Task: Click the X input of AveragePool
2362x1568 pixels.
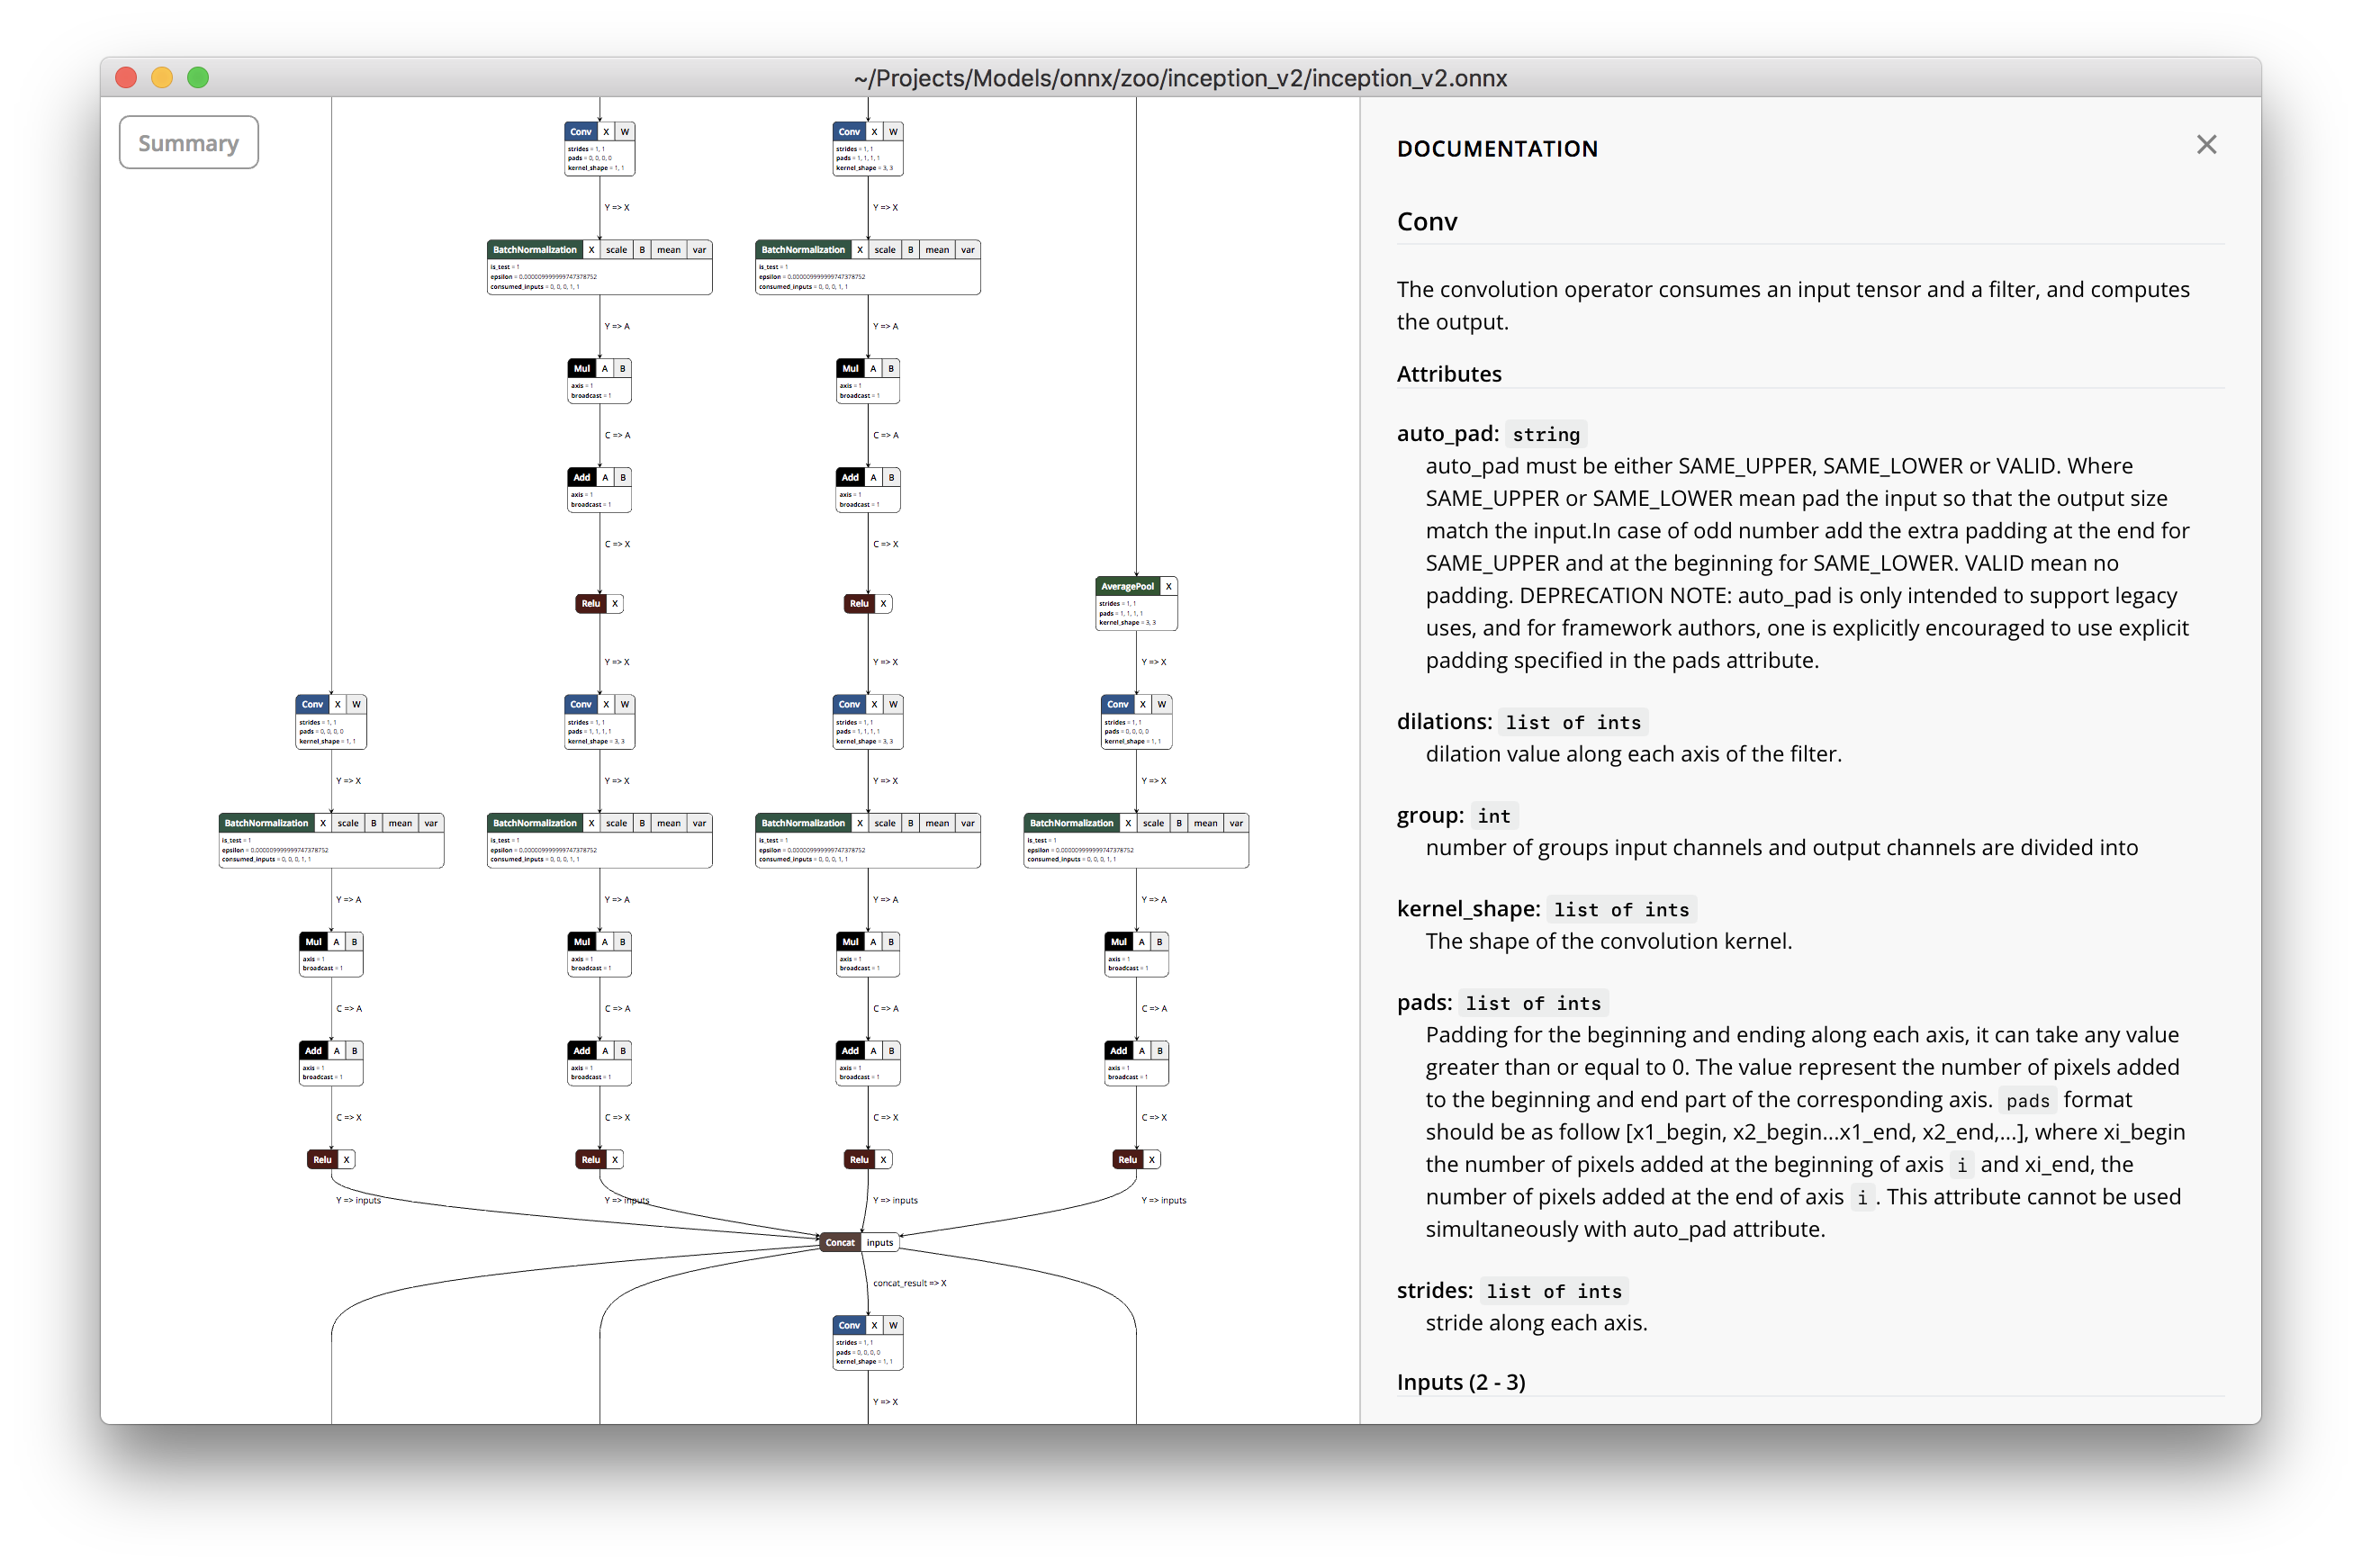Action: tap(1168, 586)
